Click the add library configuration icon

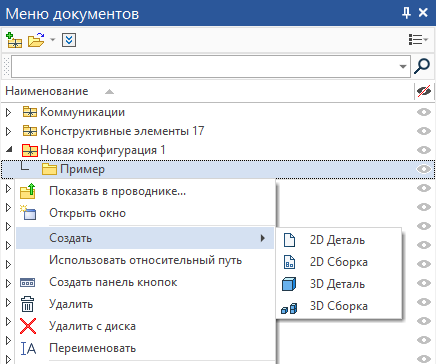(14, 40)
